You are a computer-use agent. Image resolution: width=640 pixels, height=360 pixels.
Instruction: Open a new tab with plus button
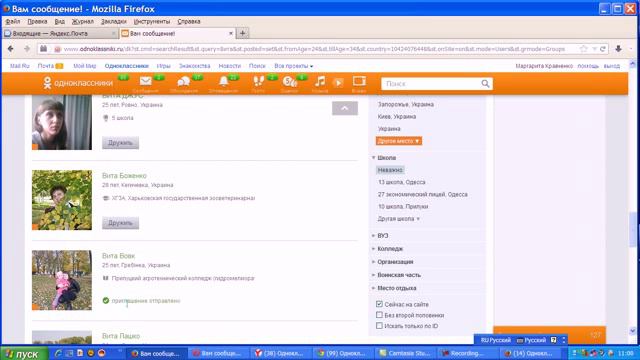(x=242, y=33)
